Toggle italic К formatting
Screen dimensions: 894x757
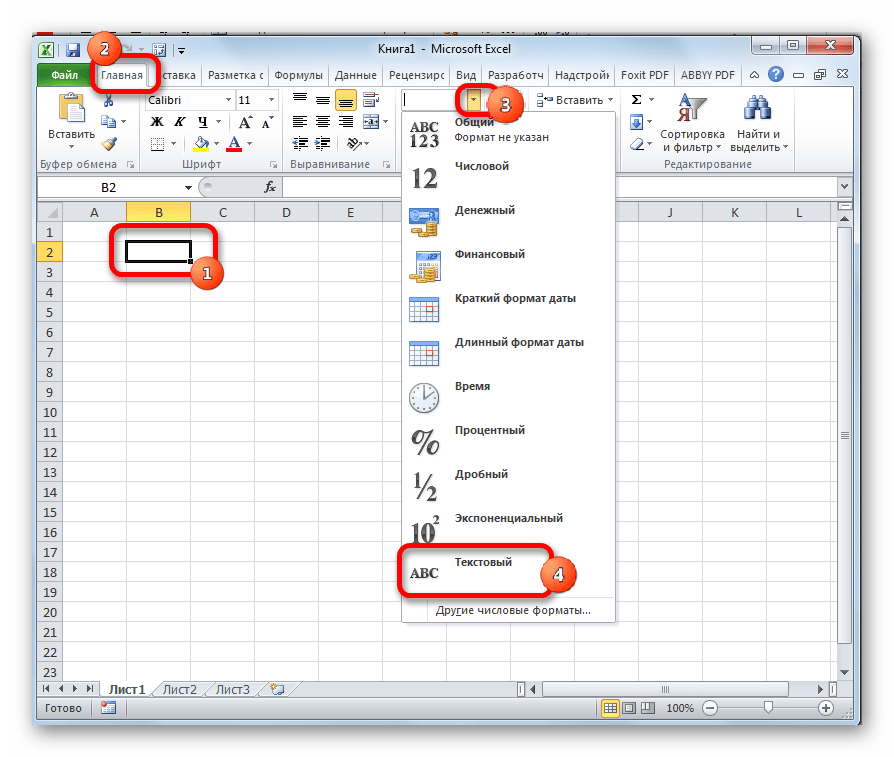click(175, 122)
